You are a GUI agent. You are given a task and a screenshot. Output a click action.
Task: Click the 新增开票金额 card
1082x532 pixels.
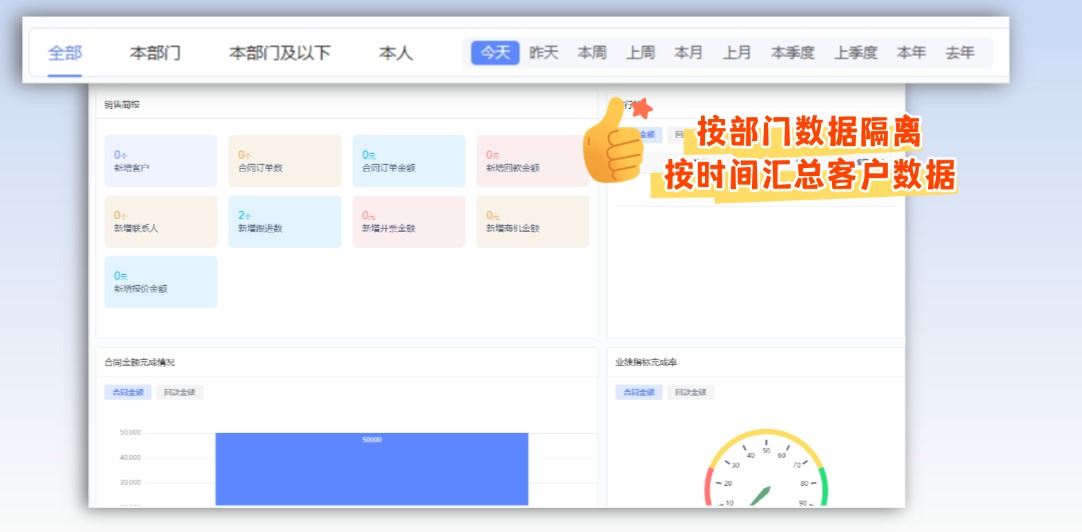pos(409,221)
